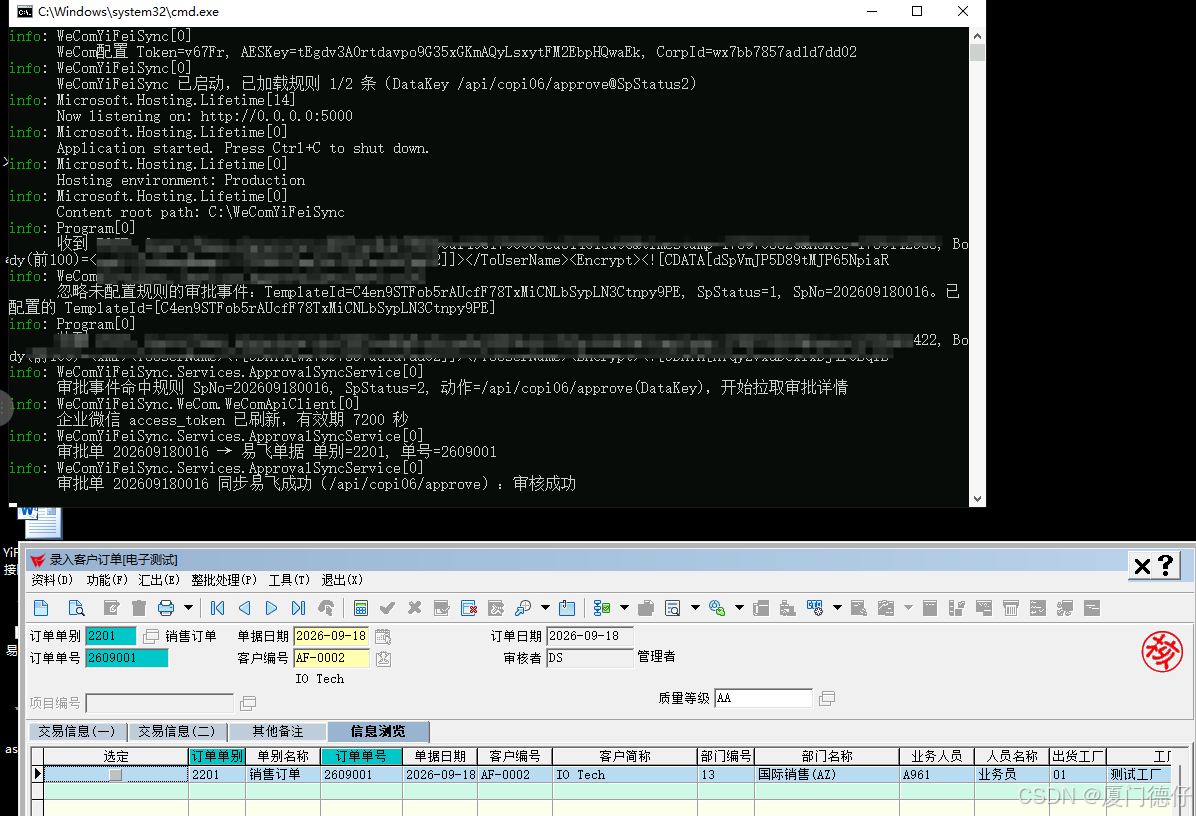The width and height of the screenshot is (1196, 816).
Task: Click the cmd.exe title bar icon
Action: point(24,11)
